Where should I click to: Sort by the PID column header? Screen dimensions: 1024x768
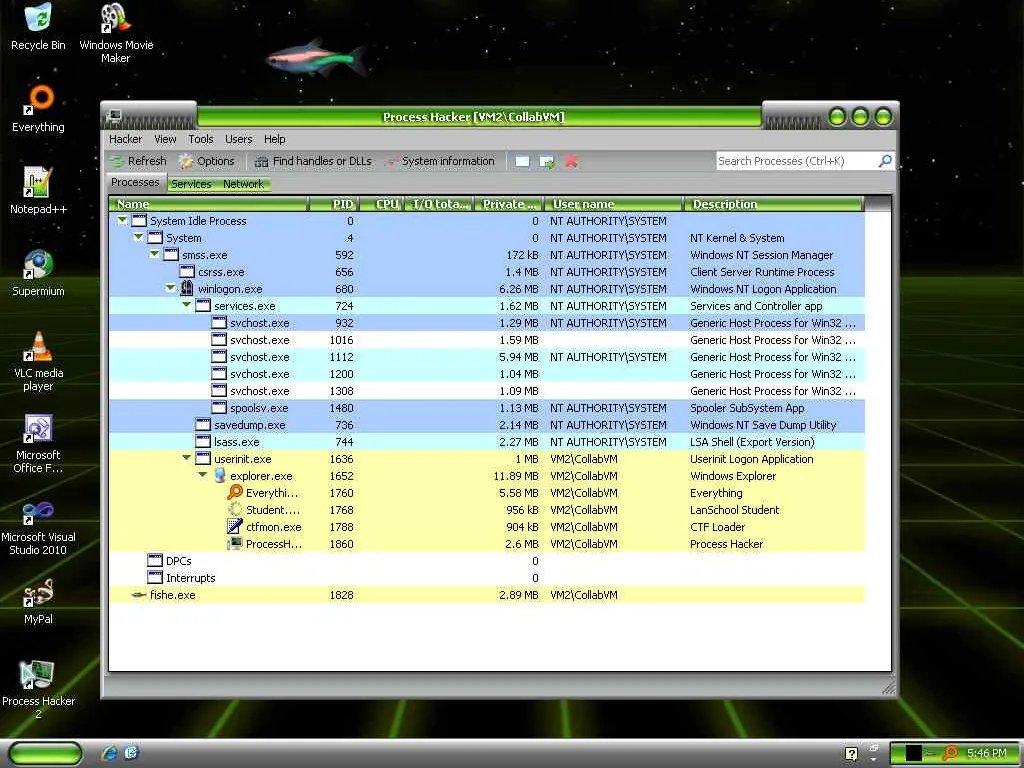(x=333, y=204)
